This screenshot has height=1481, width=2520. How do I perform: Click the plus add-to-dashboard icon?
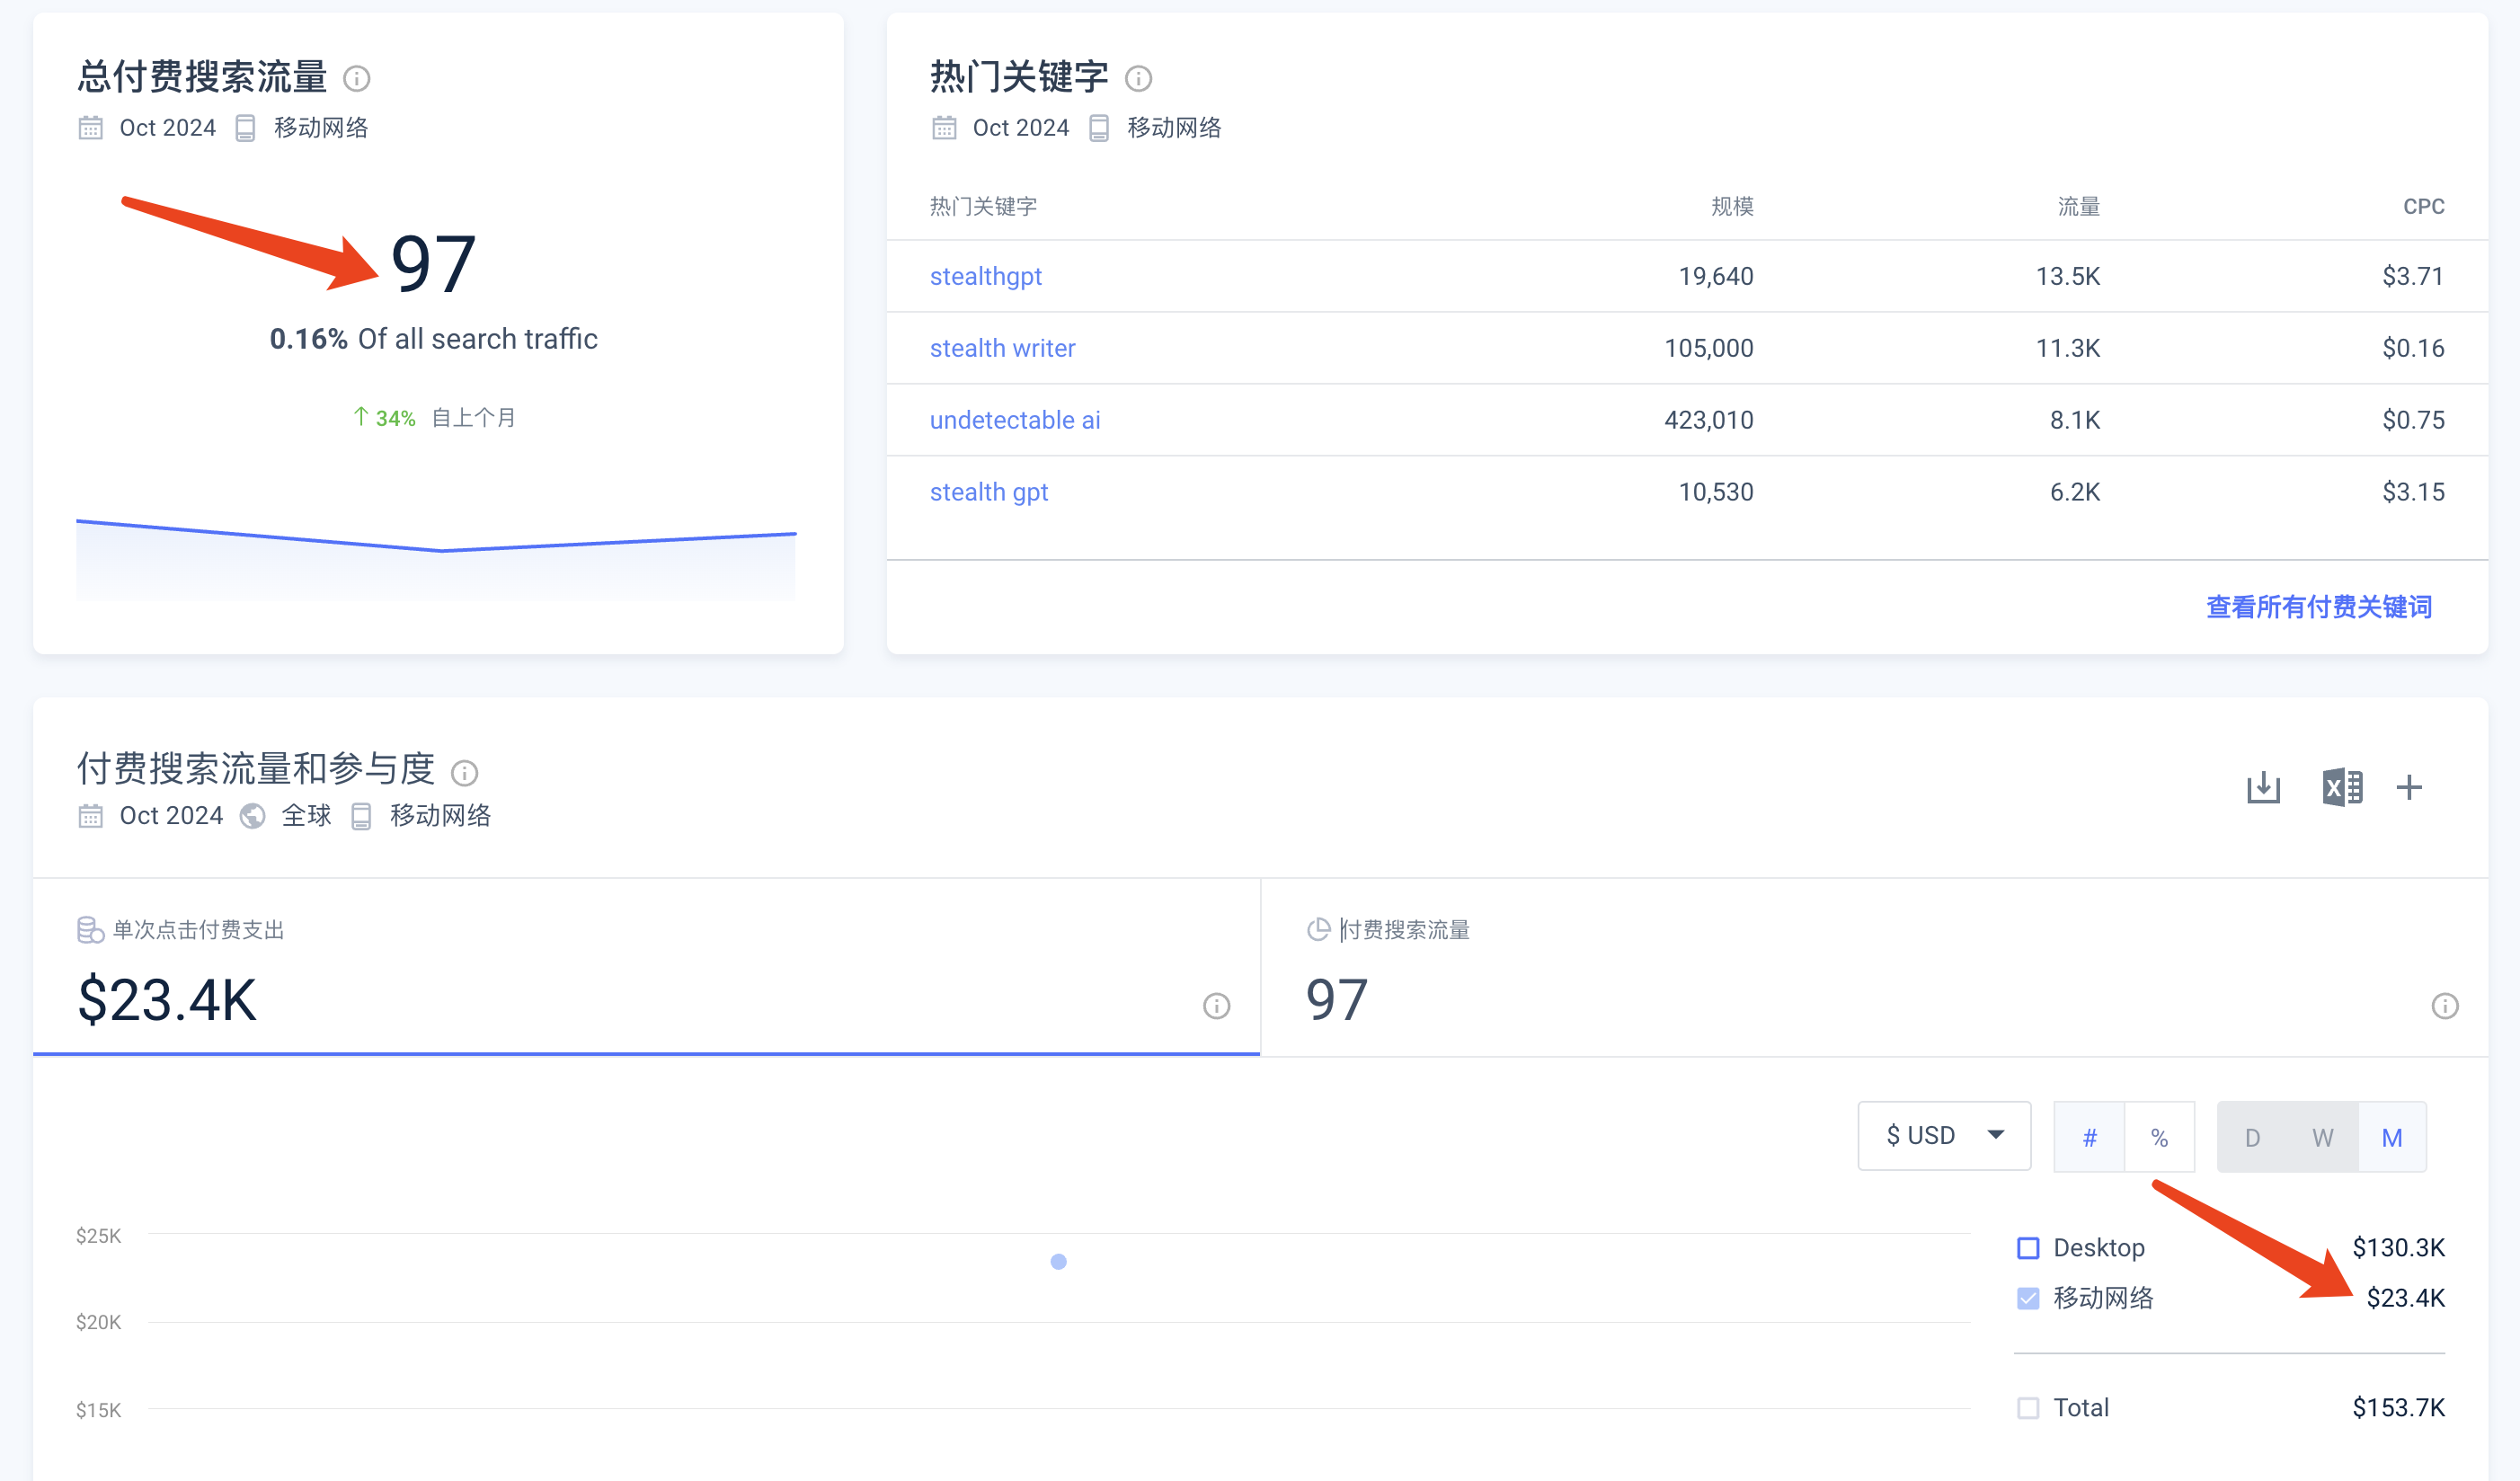2409,788
